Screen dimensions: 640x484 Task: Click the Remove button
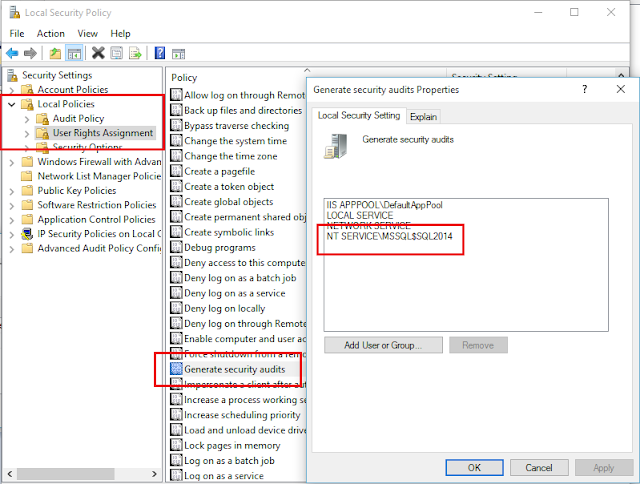pyautogui.click(x=478, y=345)
